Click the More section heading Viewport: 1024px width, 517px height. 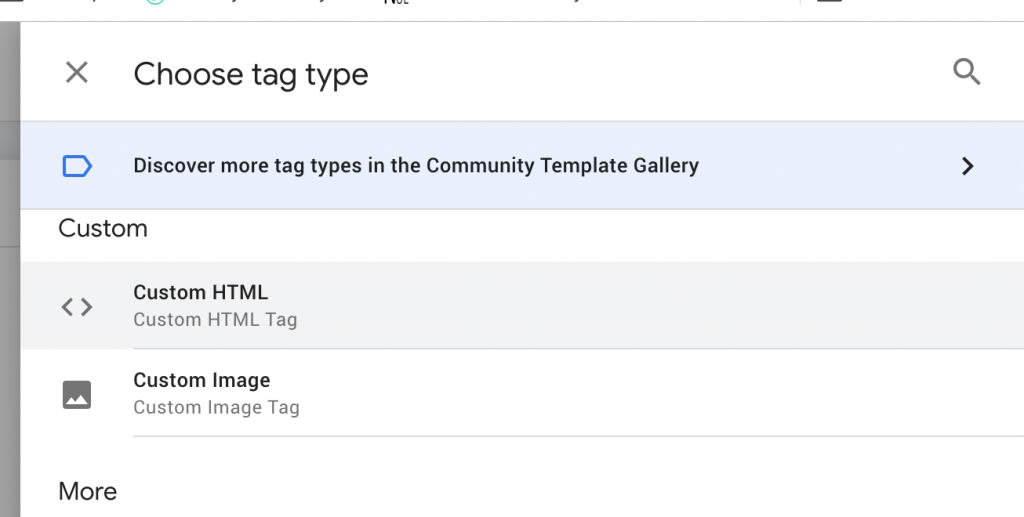click(x=88, y=492)
